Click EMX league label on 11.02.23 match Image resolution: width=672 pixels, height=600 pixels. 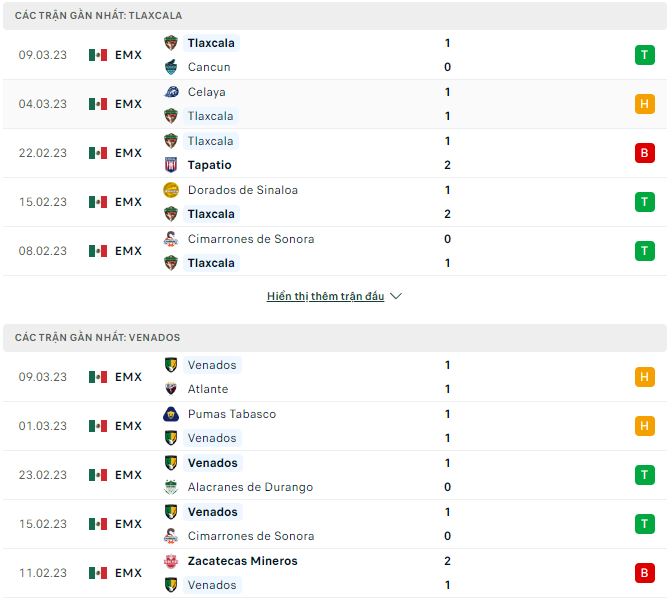(x=128, y=573)
